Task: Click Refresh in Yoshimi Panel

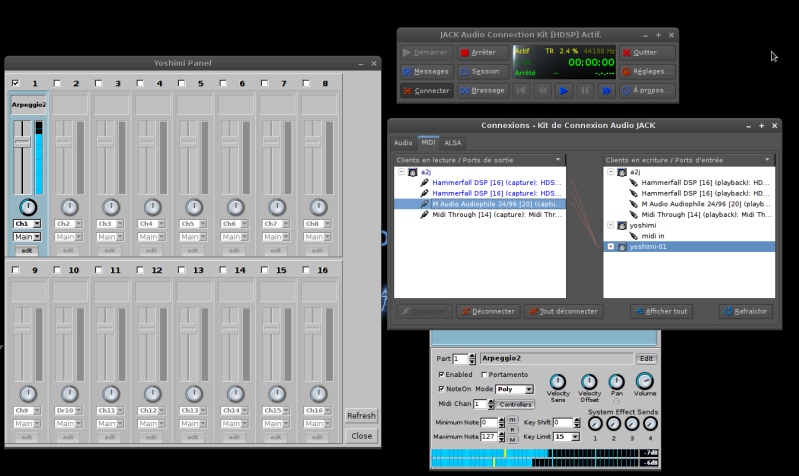Action: click(361, 416)
